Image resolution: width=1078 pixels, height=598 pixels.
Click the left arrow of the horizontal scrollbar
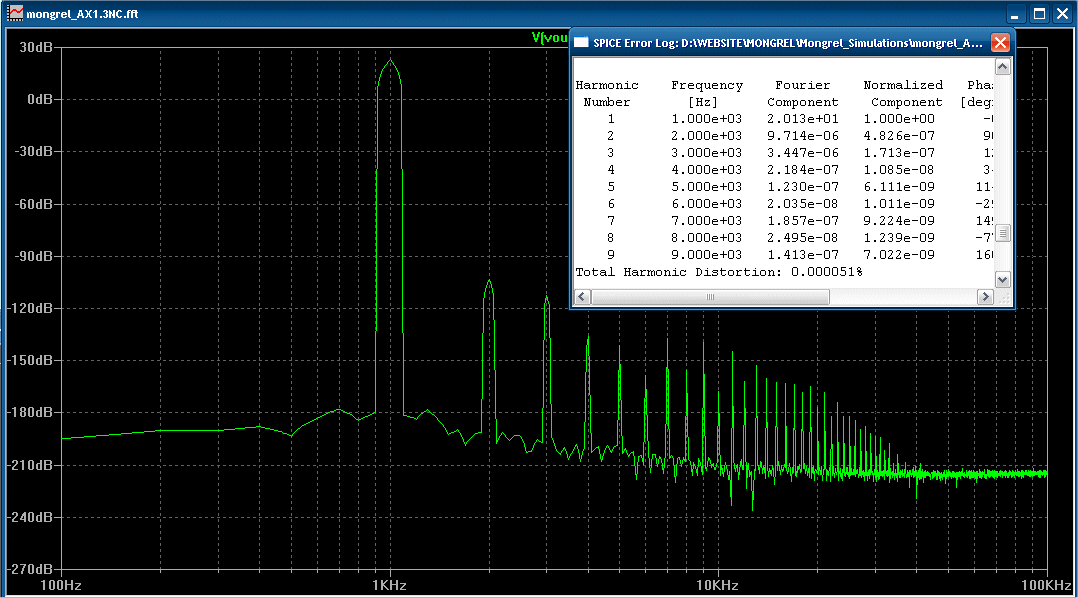(582, 297)
